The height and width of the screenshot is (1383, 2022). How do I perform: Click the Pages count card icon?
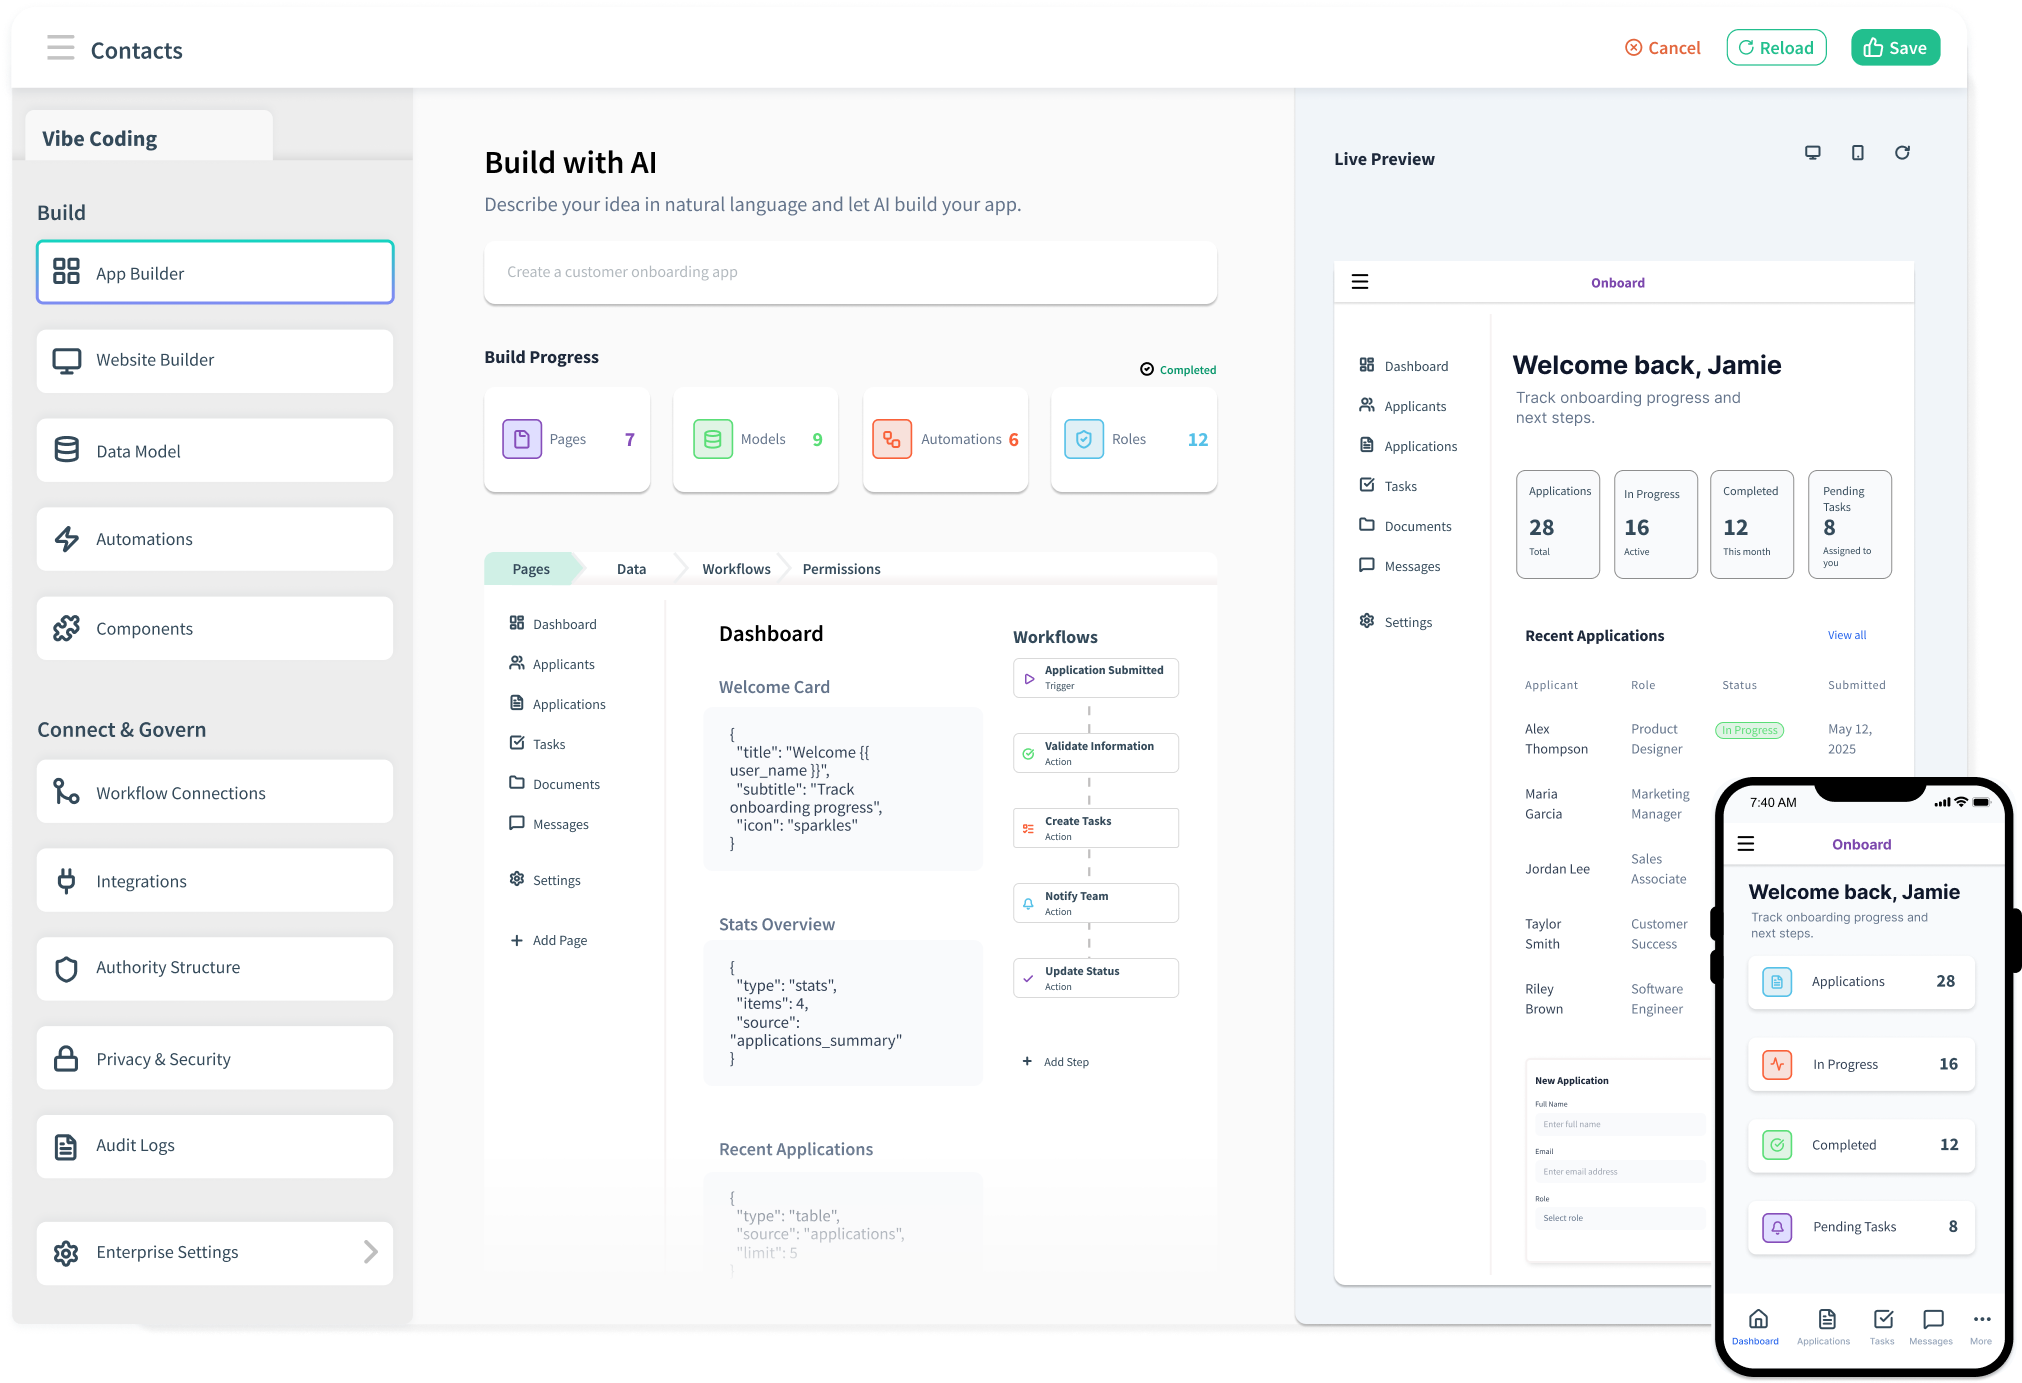tap(522, 439)
